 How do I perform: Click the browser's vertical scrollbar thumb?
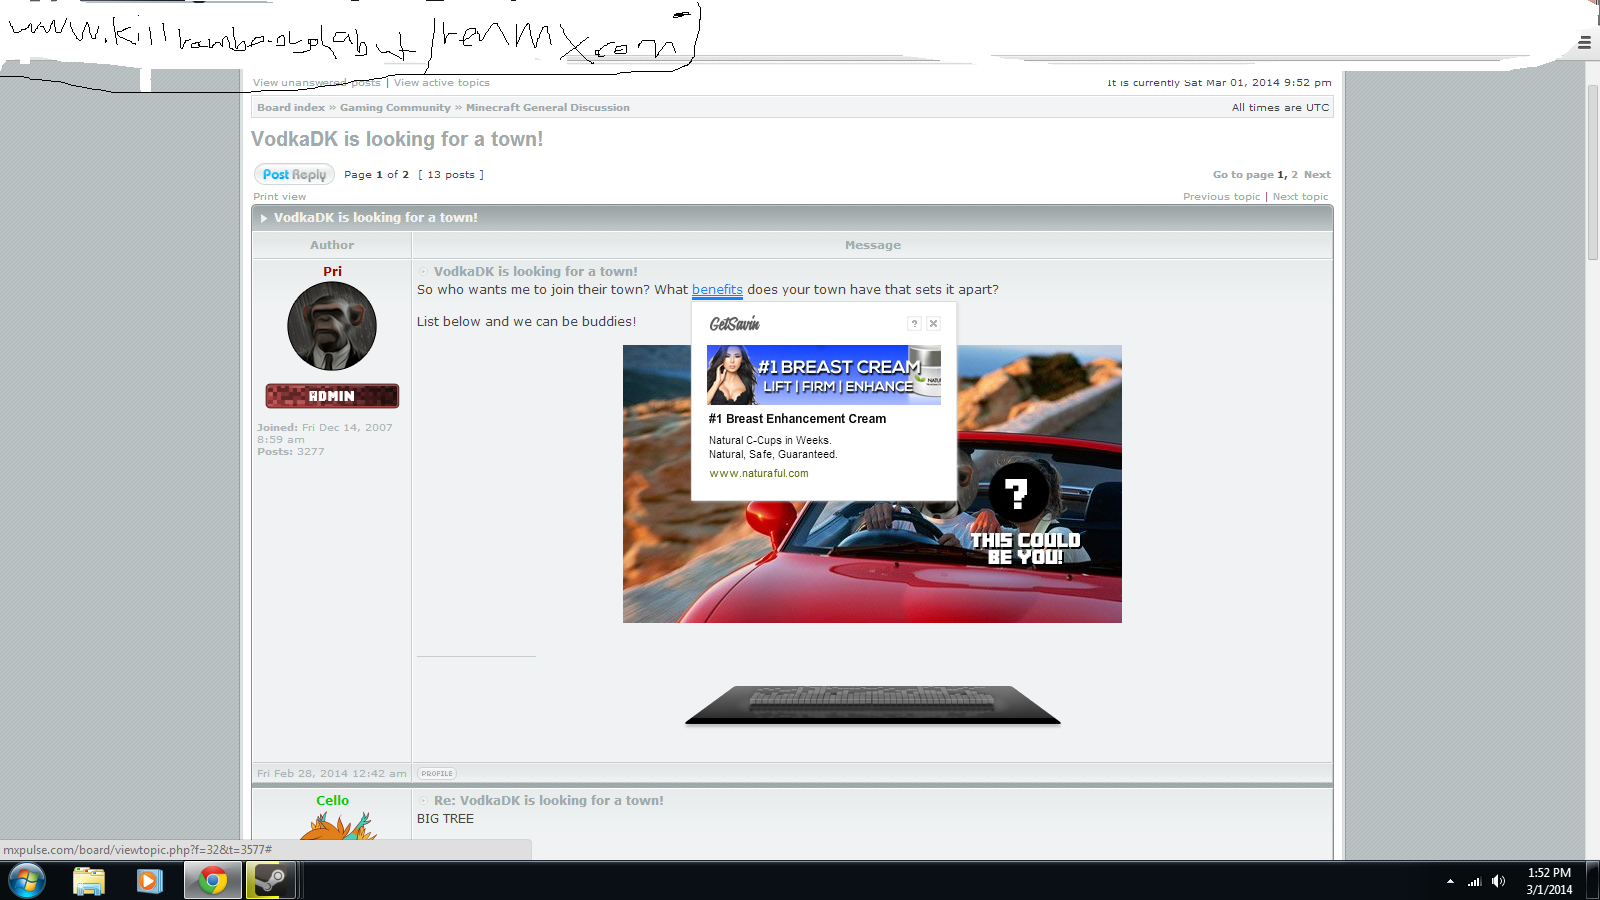click(x=1592, y=170)
